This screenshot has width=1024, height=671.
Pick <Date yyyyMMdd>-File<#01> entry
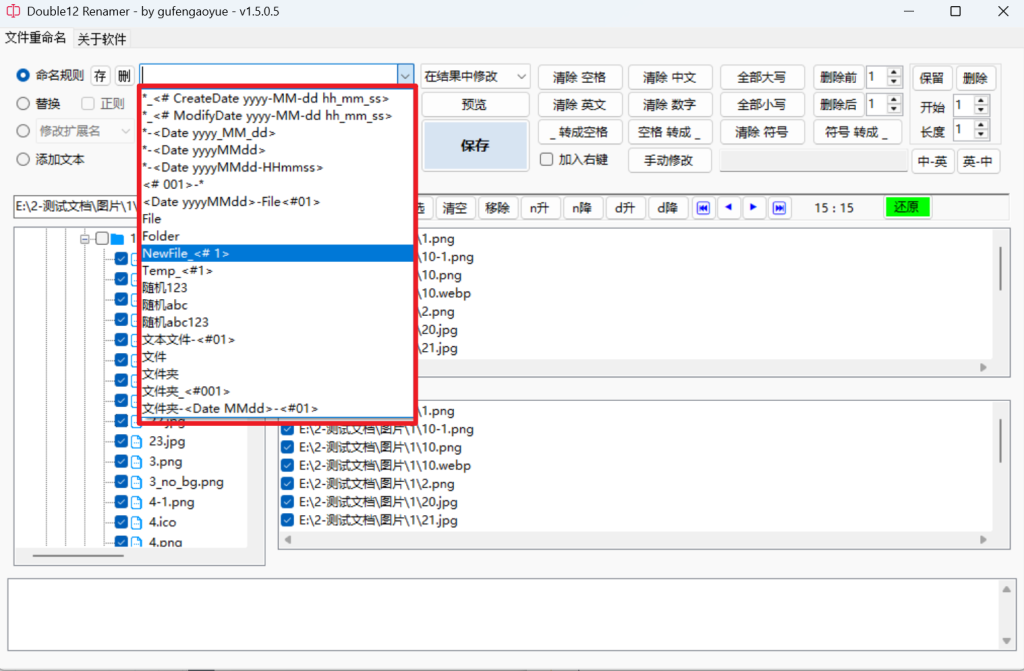(x=278, y=202)
